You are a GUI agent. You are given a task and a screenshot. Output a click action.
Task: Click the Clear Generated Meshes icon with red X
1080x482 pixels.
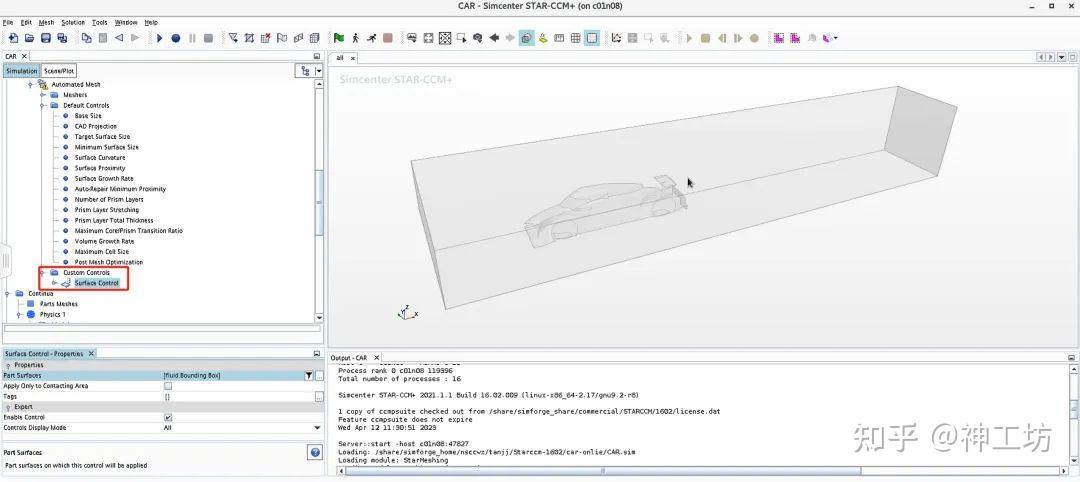point(265,39)
